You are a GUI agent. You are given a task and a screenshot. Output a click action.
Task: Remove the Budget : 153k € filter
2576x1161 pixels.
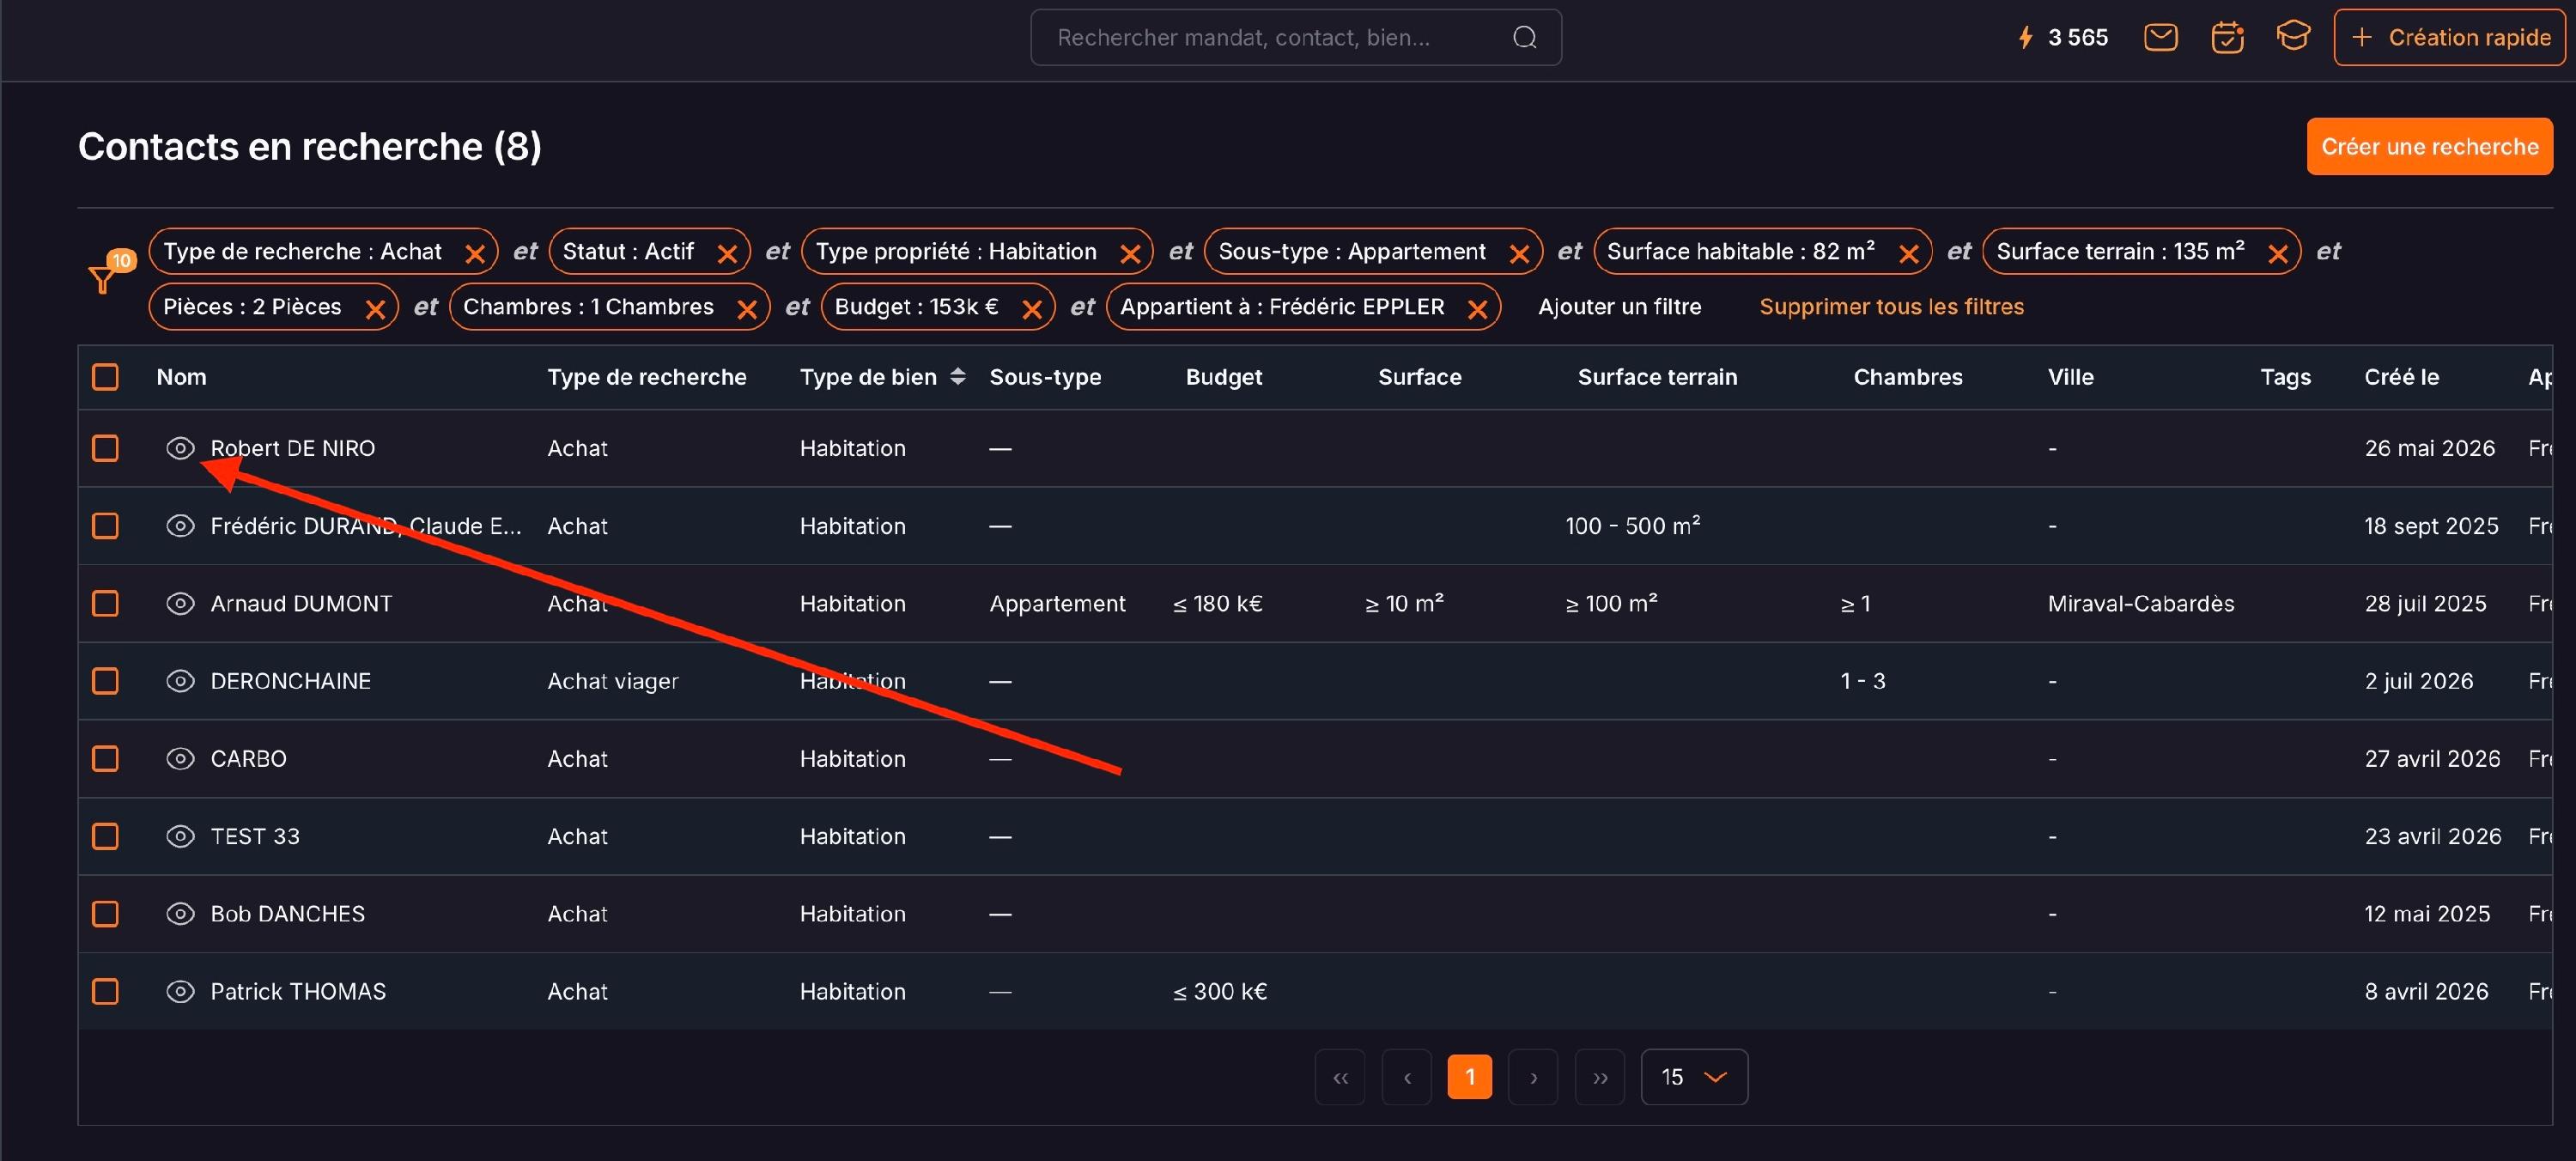coord(1032,309)
